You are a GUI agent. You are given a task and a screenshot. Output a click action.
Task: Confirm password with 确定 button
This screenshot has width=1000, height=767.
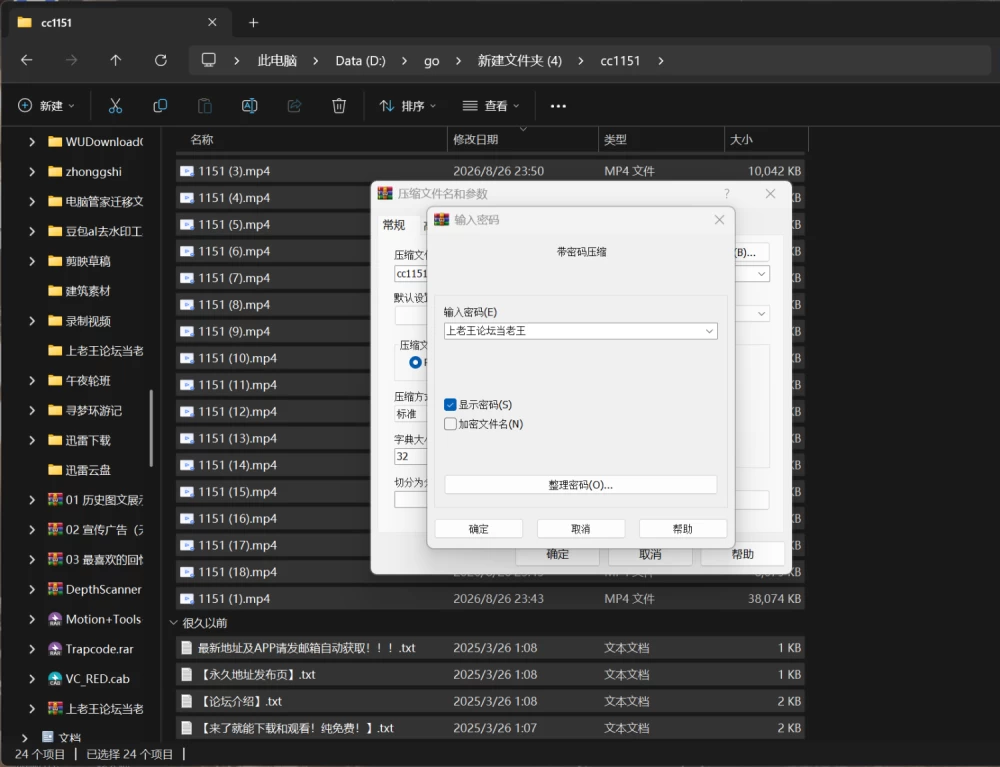(478, 529)
